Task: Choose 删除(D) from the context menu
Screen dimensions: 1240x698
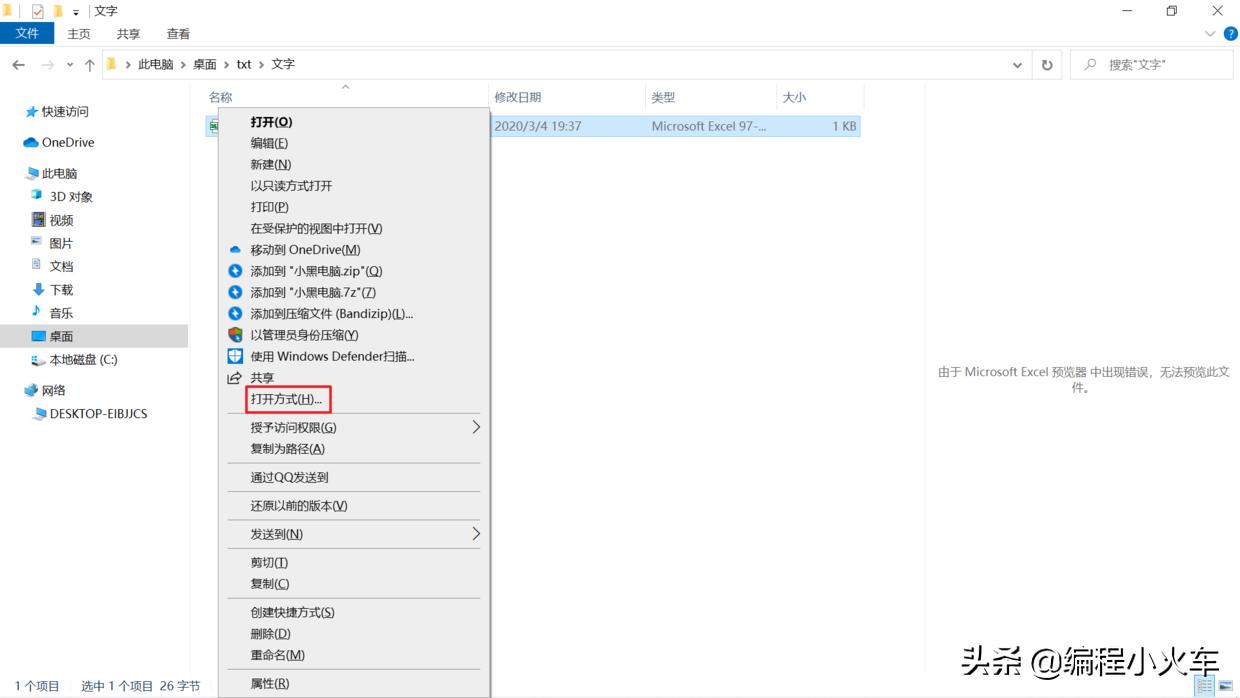Action: click(x=354, y=634)
